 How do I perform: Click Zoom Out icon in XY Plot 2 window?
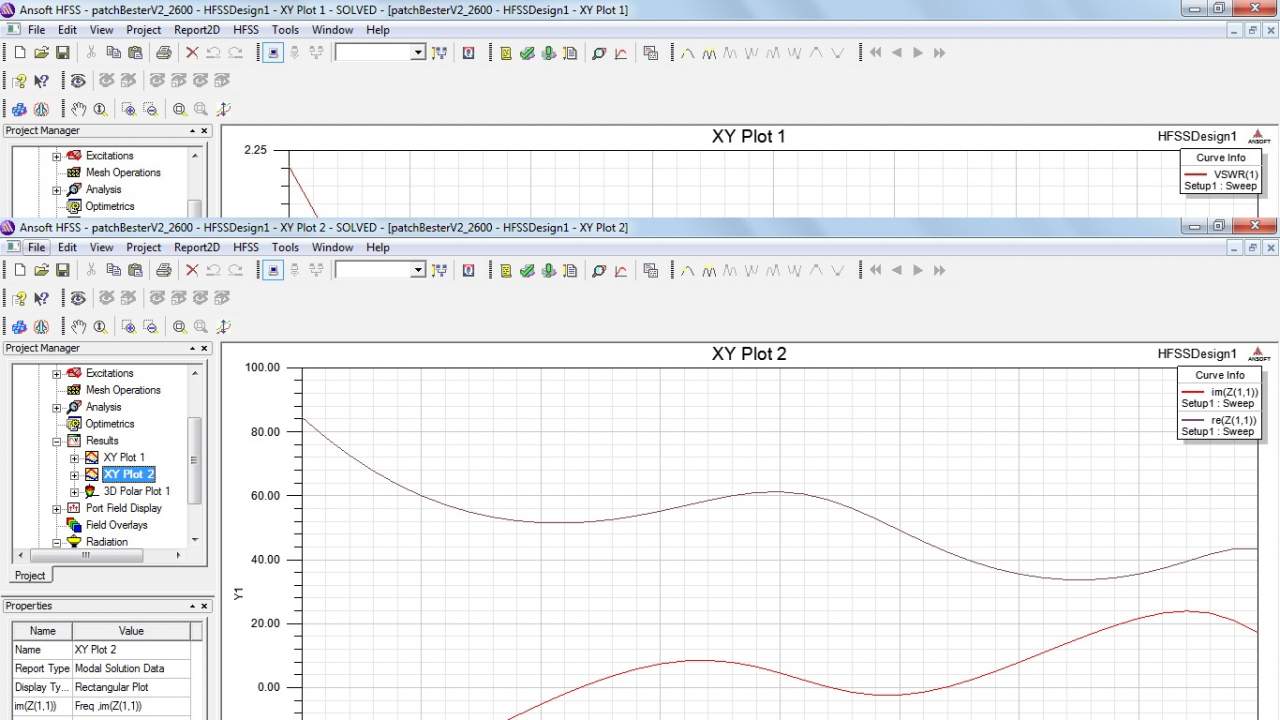click(150, 326)
